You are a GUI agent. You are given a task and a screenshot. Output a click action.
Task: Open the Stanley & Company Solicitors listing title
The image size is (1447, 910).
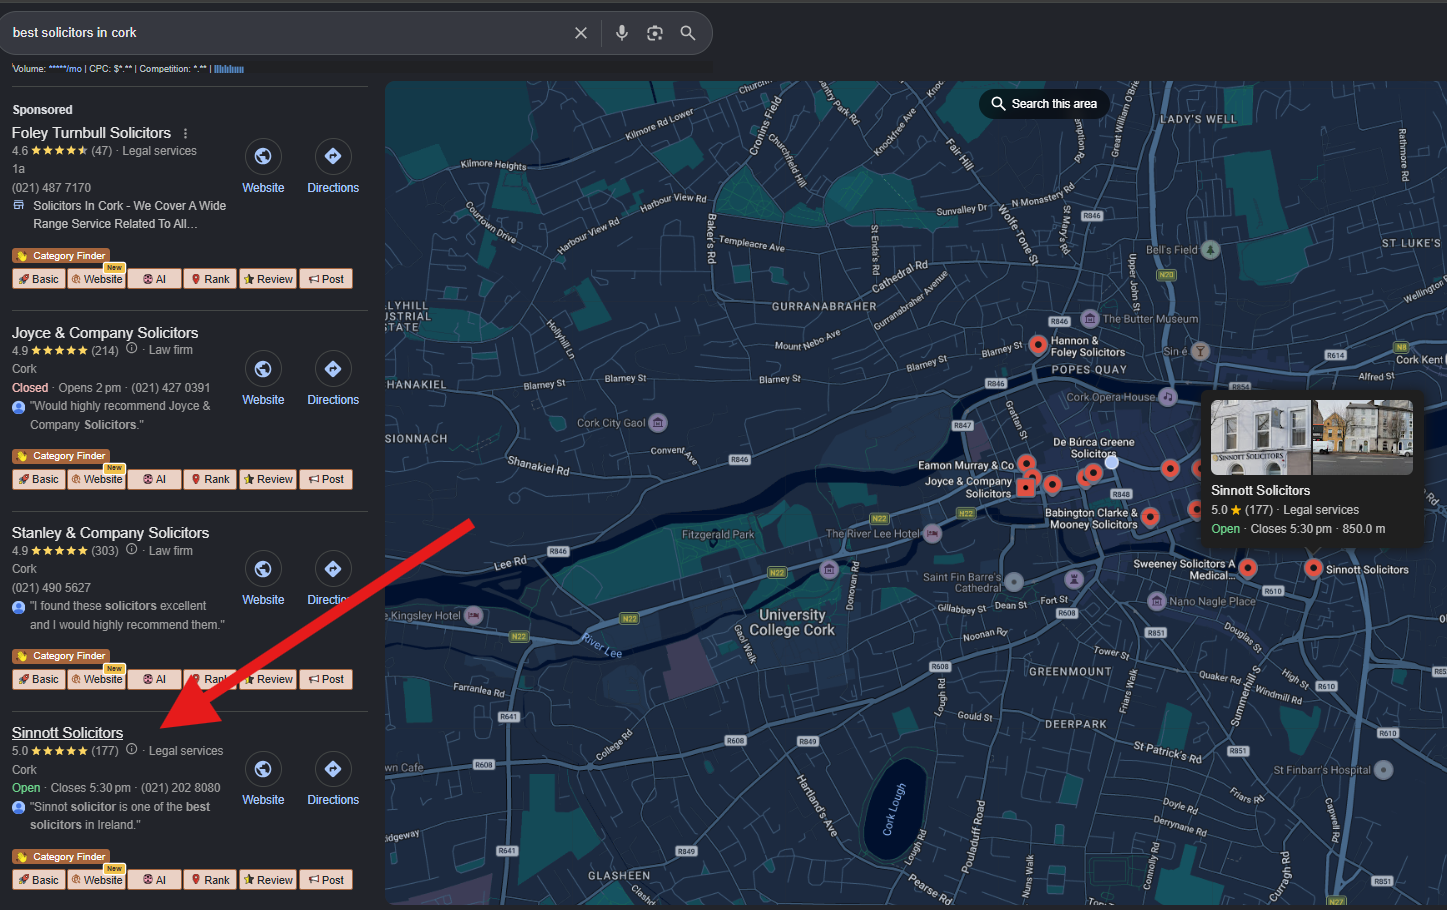(x=110, y=533)
